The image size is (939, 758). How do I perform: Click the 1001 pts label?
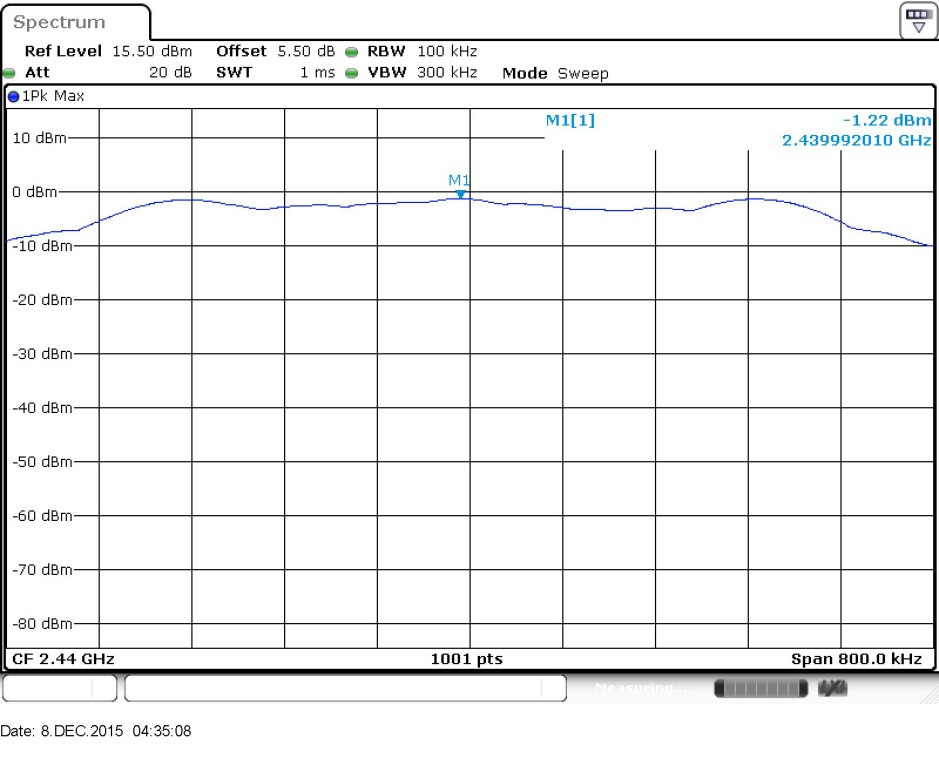click(467, 659)
